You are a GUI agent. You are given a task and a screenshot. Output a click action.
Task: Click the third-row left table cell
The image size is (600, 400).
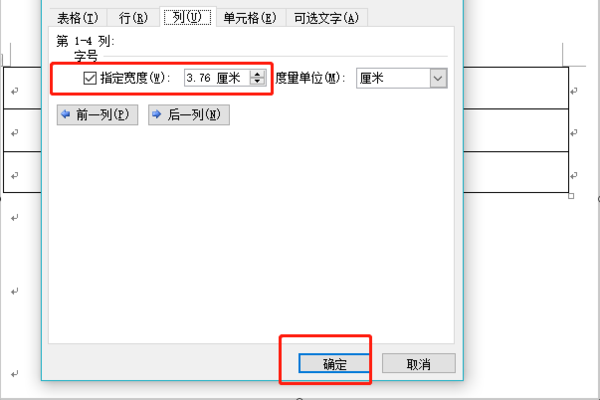tap(22, 172)
